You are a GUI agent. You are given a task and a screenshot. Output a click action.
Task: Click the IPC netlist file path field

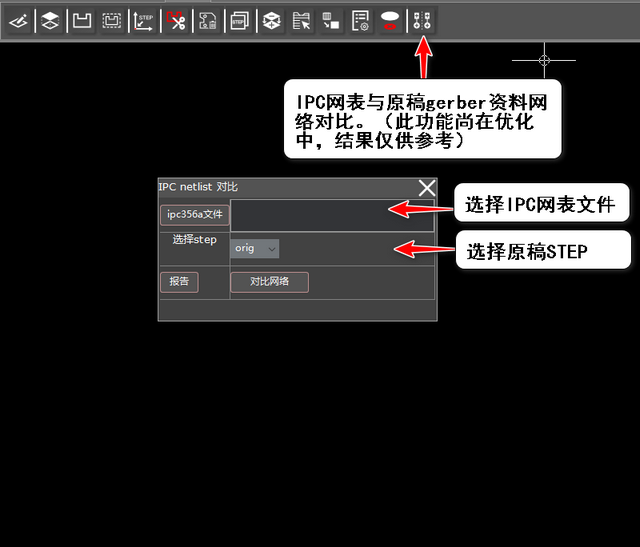click(x=332, y=216)
